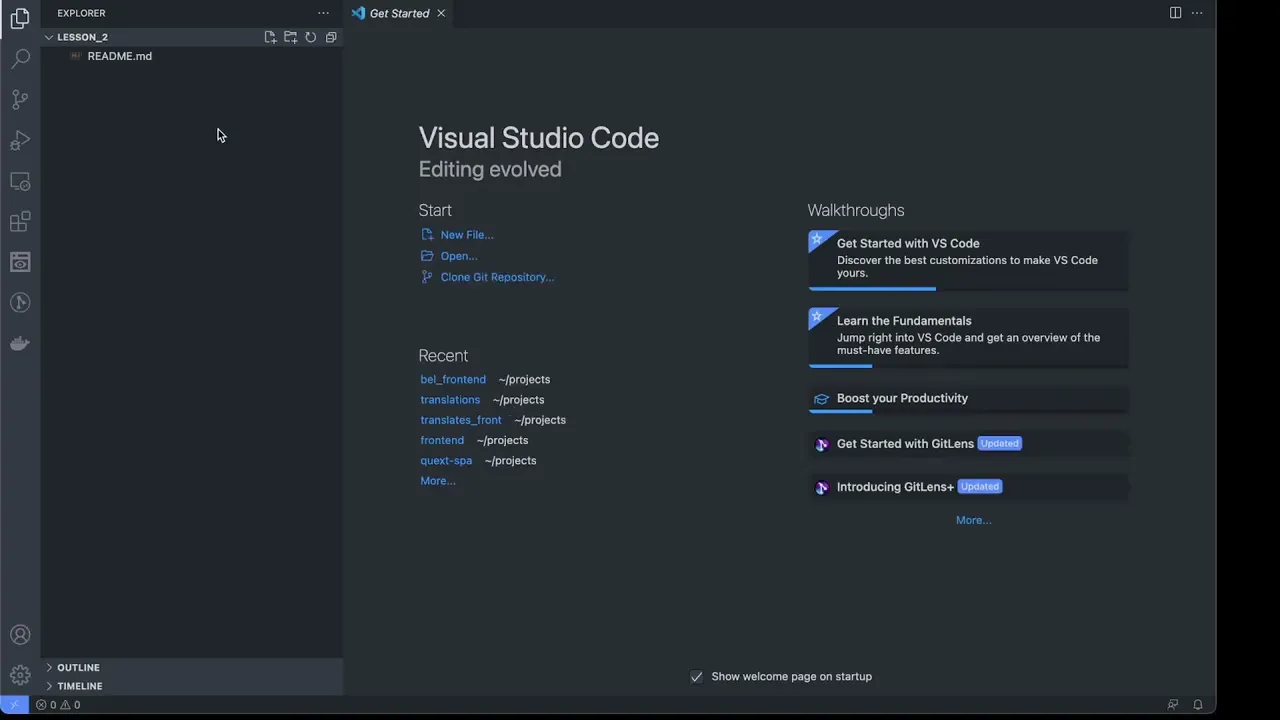Open Explorer views and more actions menu
This screenshot has width=1280, height=720.
click(x=323, y=13)
